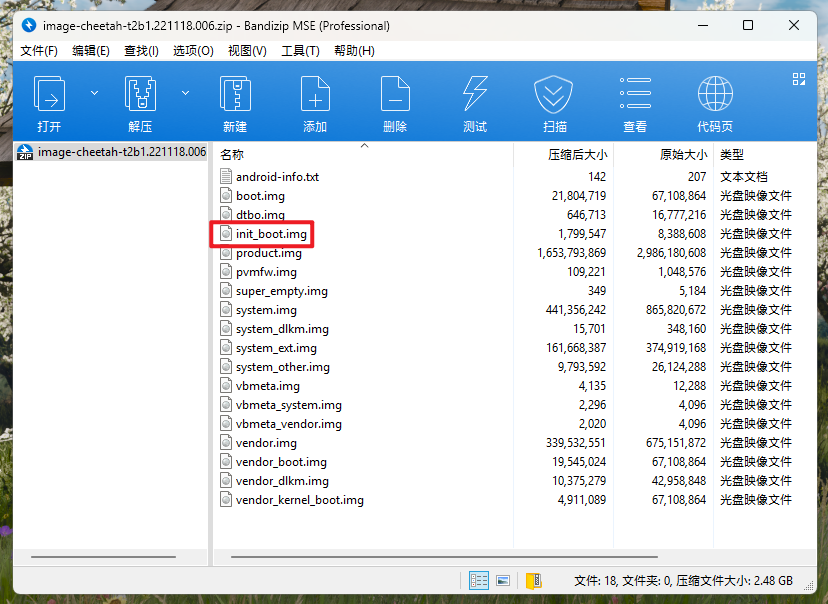Click the android-info.txt document icon
This screenshot has width=828, height=604.
[x=226, y=176]
